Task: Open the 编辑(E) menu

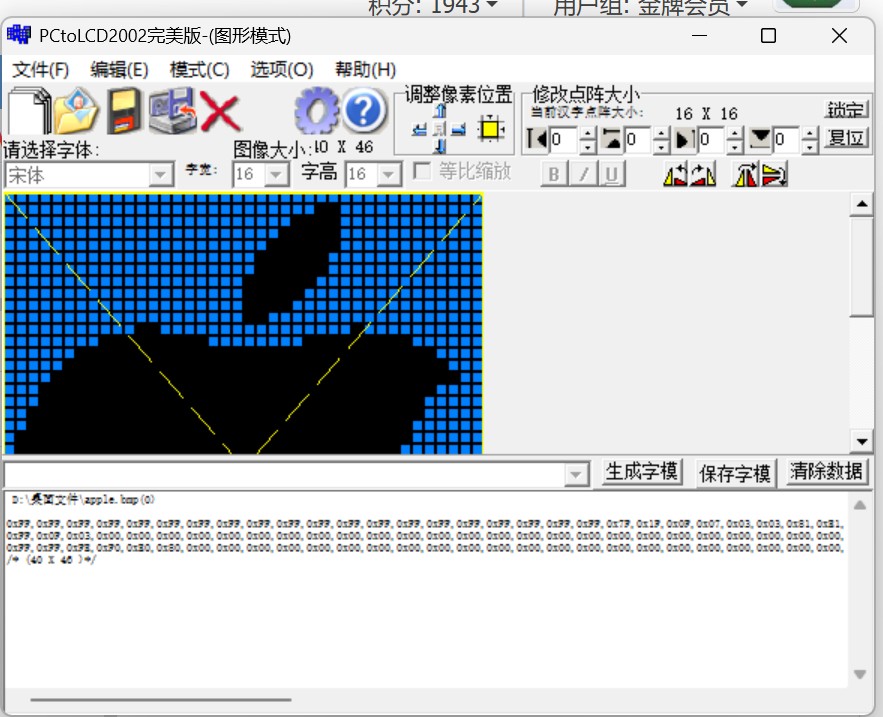Action: click(x=119, y=70)
